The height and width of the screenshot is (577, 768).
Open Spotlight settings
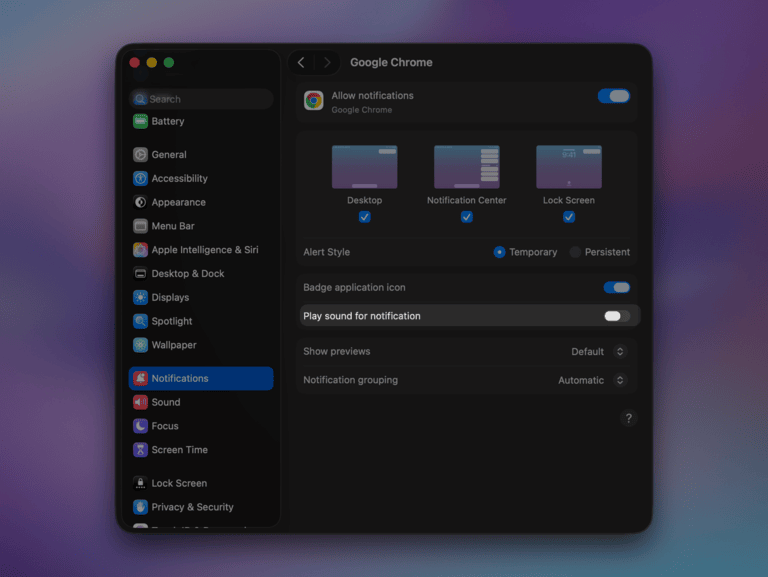pos(201,321)
